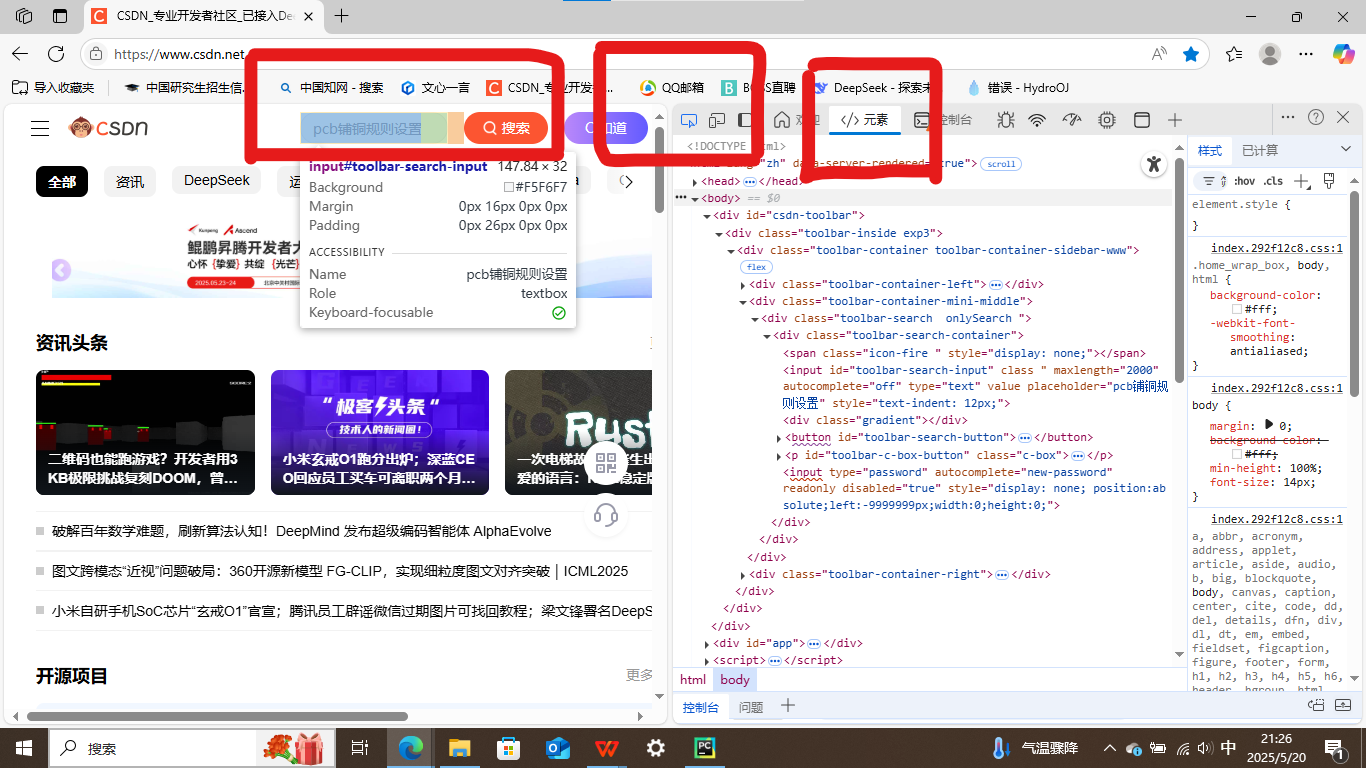Screen dimensions: 1366x768
Task: Expand more style pane tabs chevron
Action: point(1346,149)
